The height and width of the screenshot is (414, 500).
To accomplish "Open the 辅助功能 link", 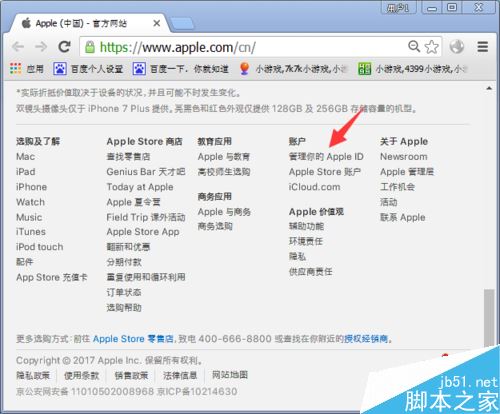I will [306, 226].
